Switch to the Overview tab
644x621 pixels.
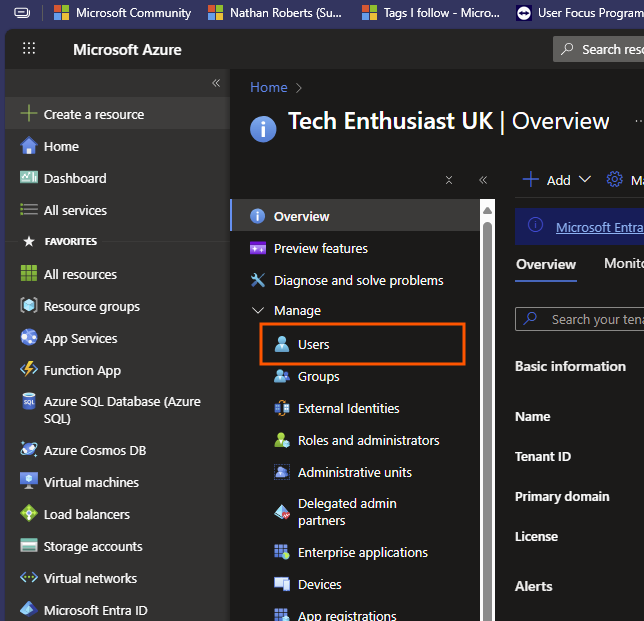click(546, 265)
